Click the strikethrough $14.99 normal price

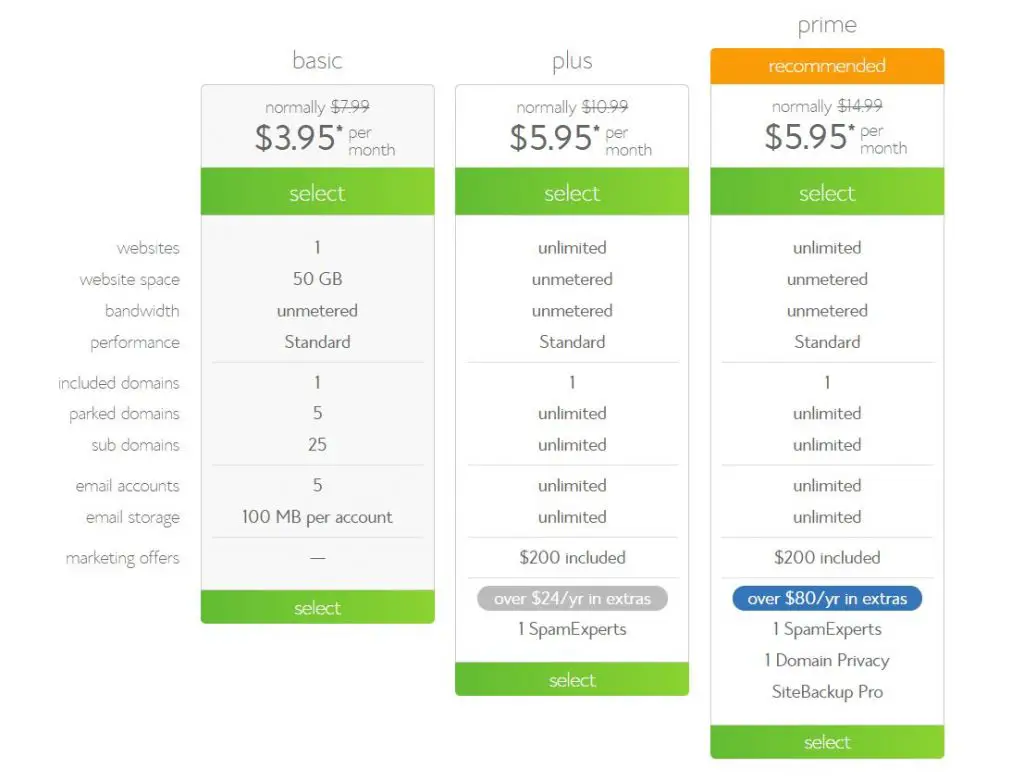tap(859, 106)
